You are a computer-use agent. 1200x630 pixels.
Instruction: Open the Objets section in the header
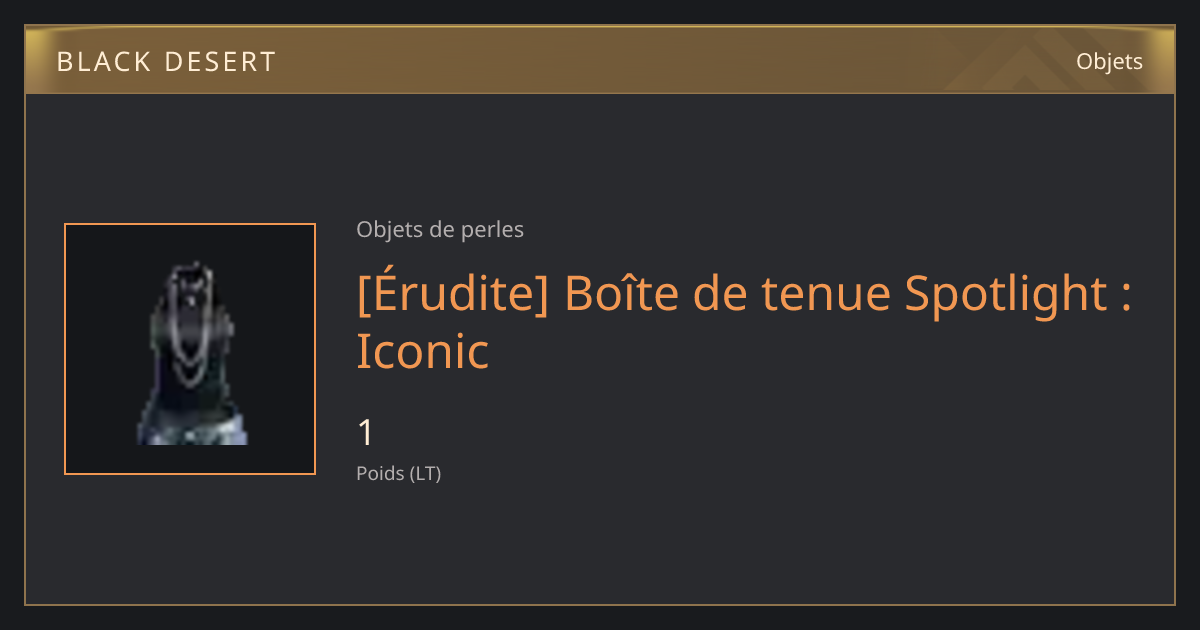coord(1109,61)
